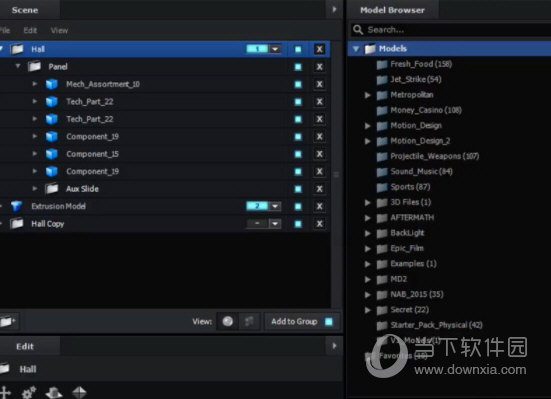Open the Hall layer number dropdown

tap(275, 49)
